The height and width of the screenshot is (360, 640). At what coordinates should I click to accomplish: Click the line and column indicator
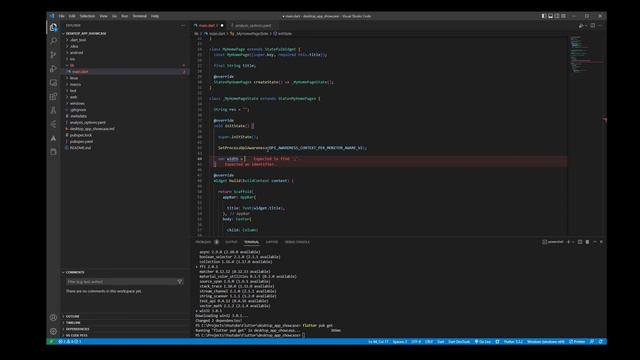[x=378, y=342]
